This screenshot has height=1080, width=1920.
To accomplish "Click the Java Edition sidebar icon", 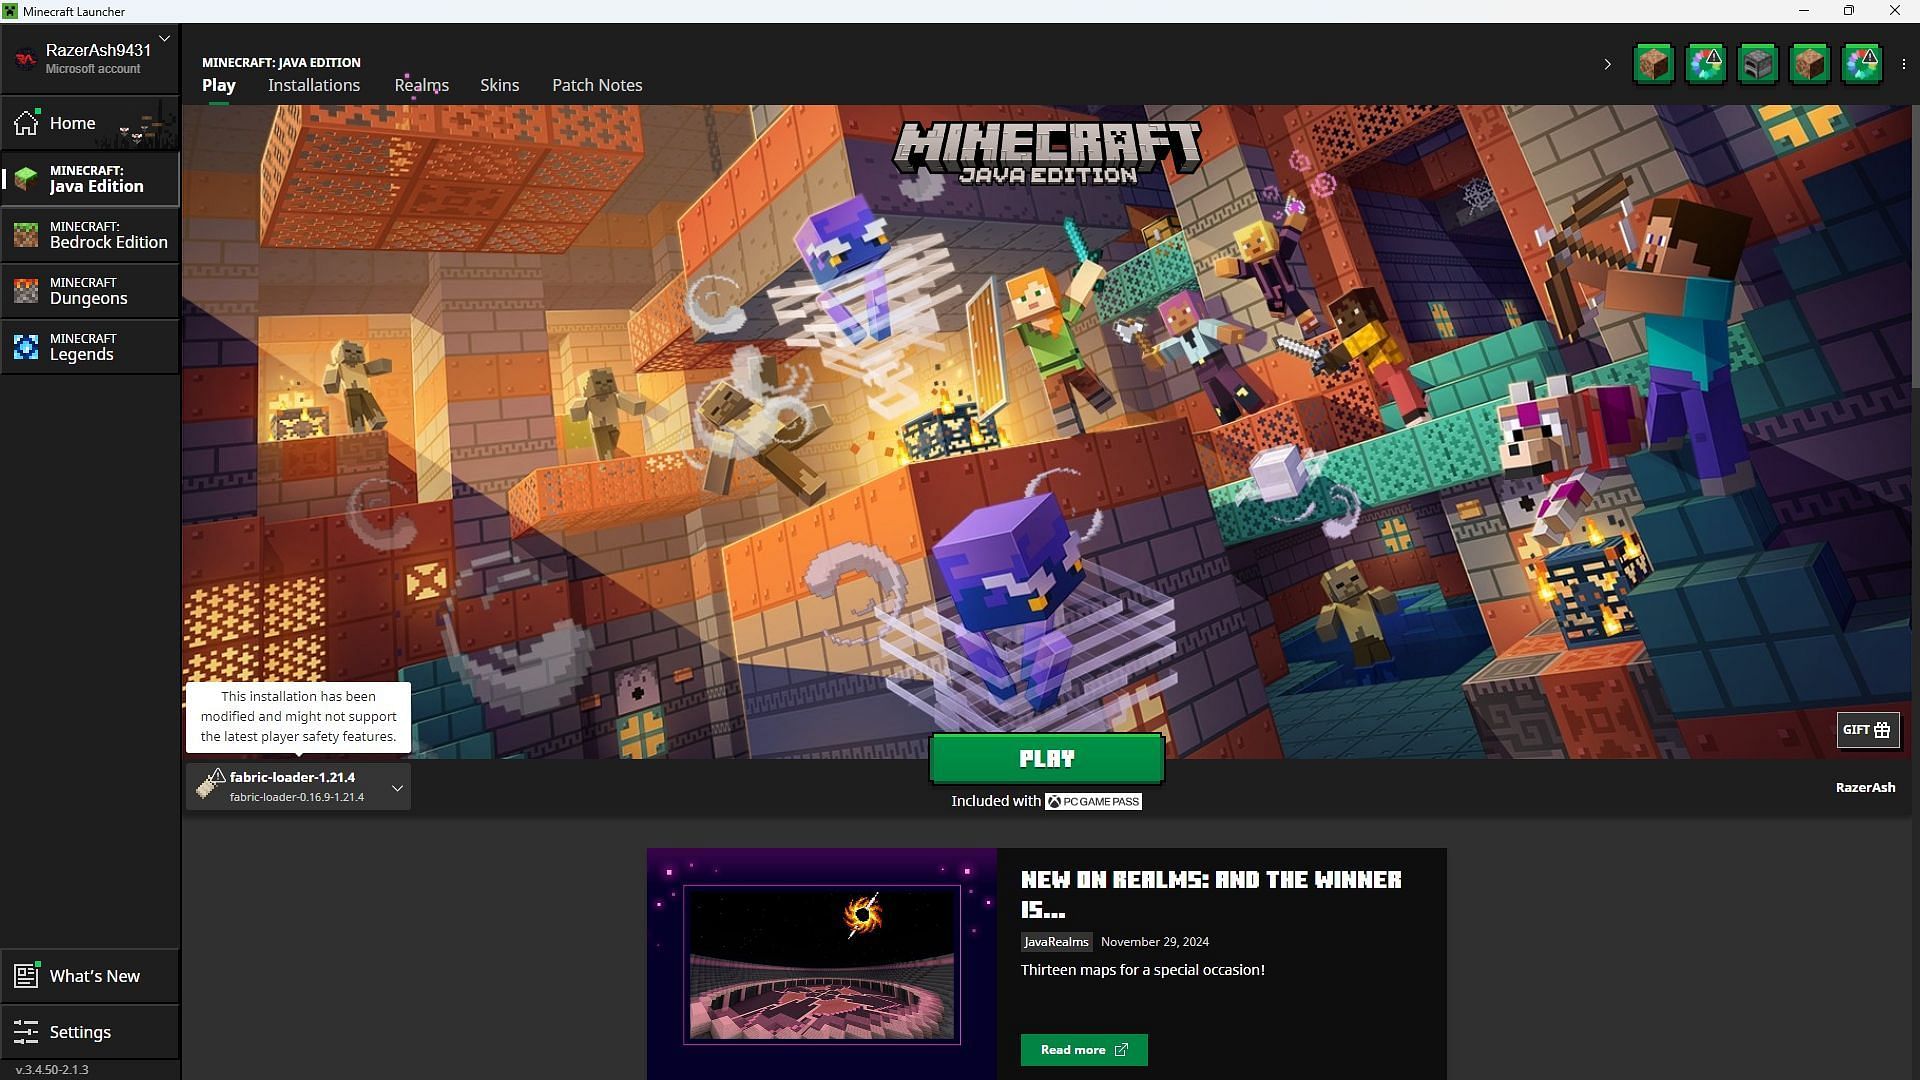I will (x=26, y=178).
